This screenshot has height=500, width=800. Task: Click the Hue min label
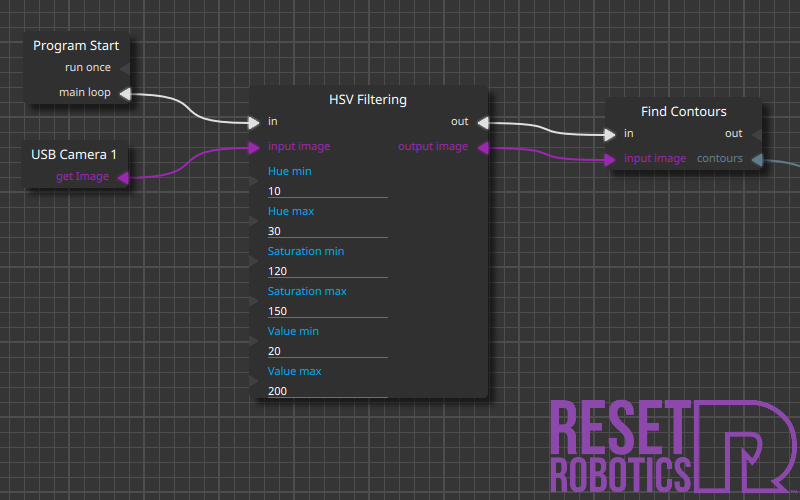(x=289, y=171)
